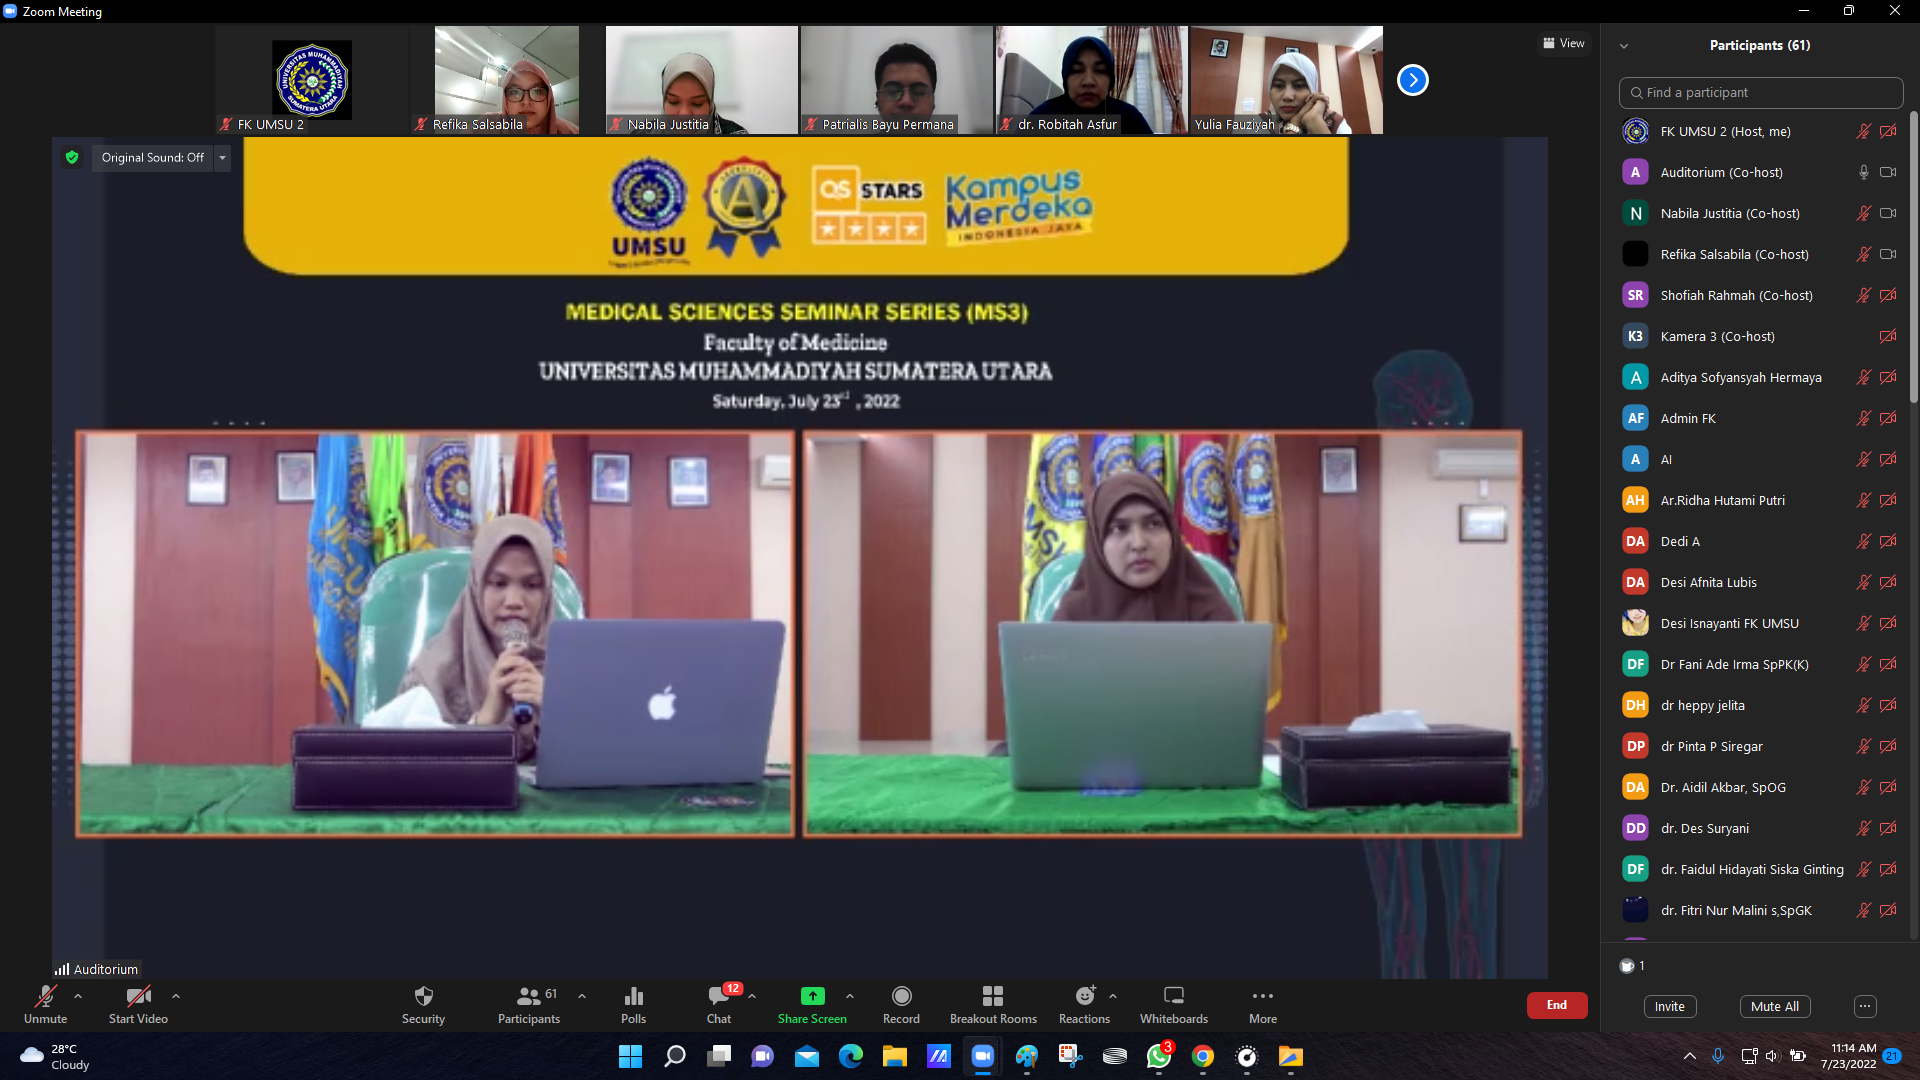The image size is (1920, 1080).
Task: Select Dr. Aidil Akbar, SpOG participant row
Action: 1760,787
